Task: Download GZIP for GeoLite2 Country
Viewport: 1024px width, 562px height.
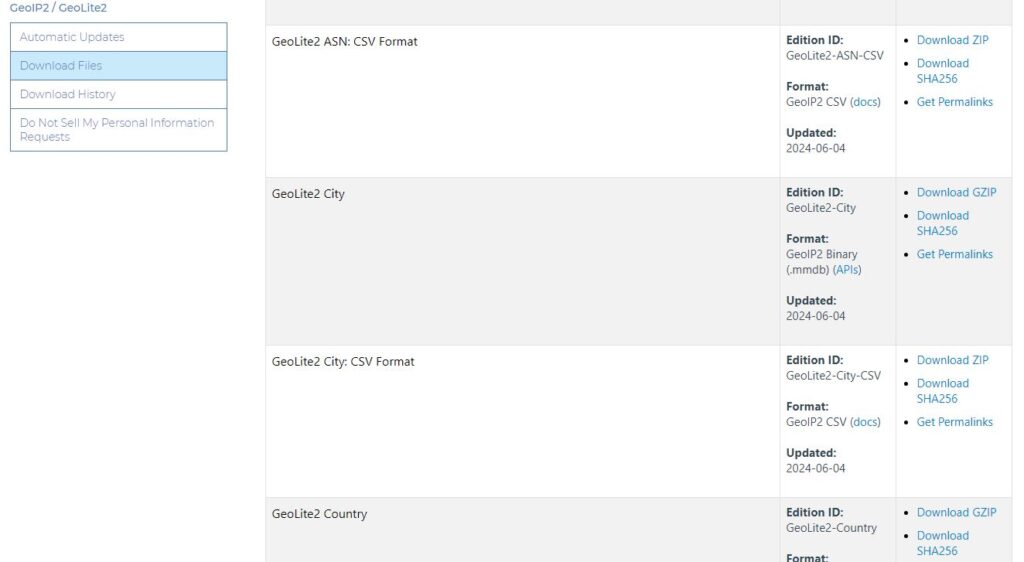Action: coord(956,513)
